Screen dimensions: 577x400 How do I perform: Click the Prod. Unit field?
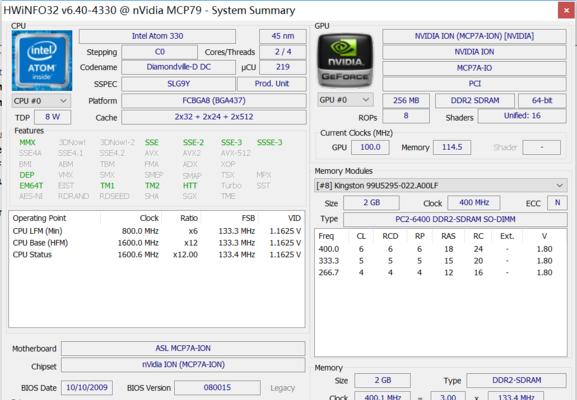pos(272,84)
